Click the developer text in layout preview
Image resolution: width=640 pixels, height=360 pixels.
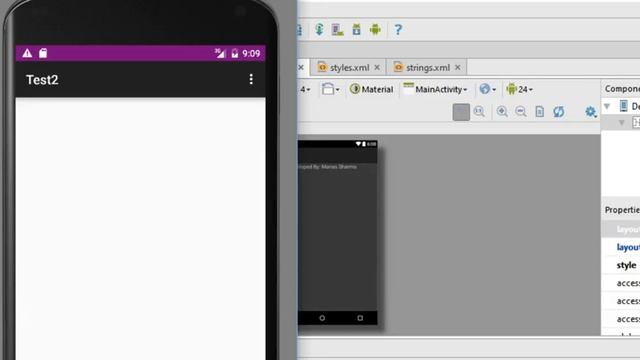pyautogui.click(x=327, y=167)
